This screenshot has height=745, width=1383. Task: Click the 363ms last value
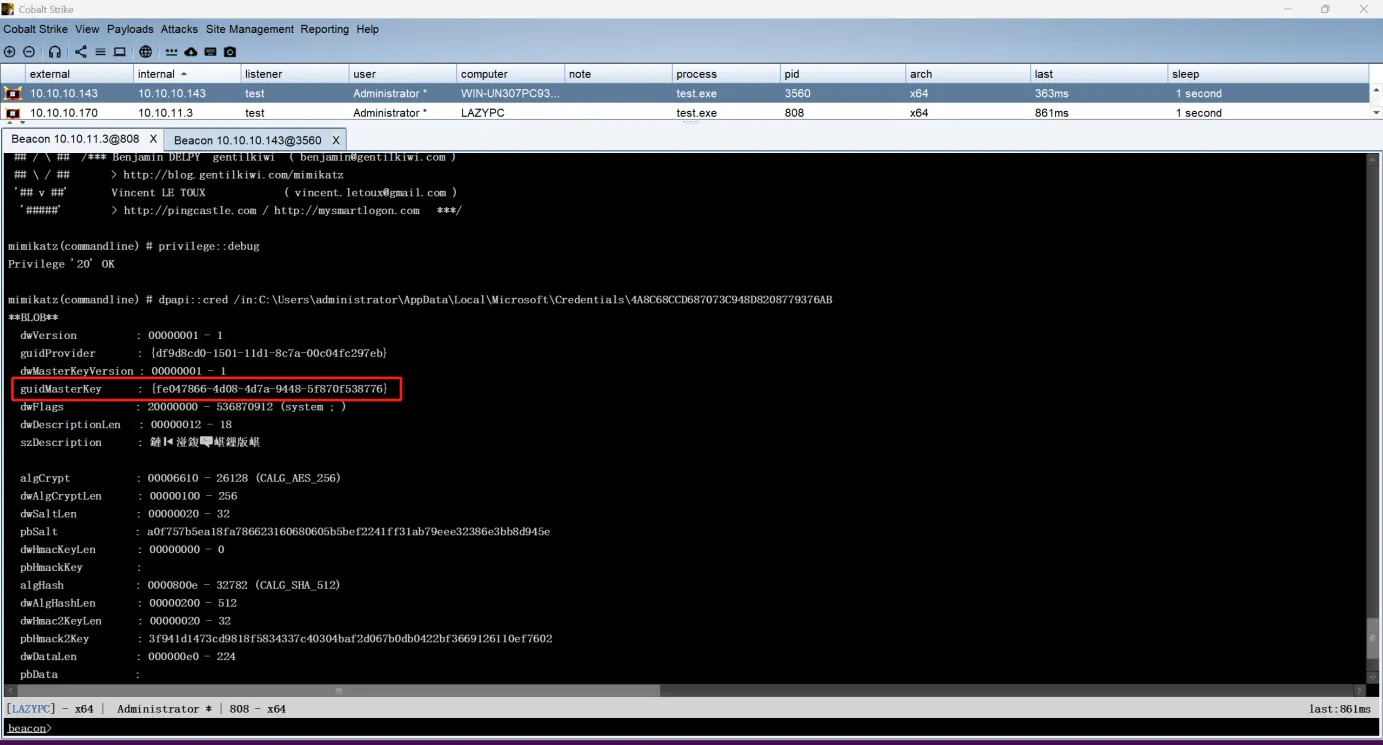pos(1052,93)
